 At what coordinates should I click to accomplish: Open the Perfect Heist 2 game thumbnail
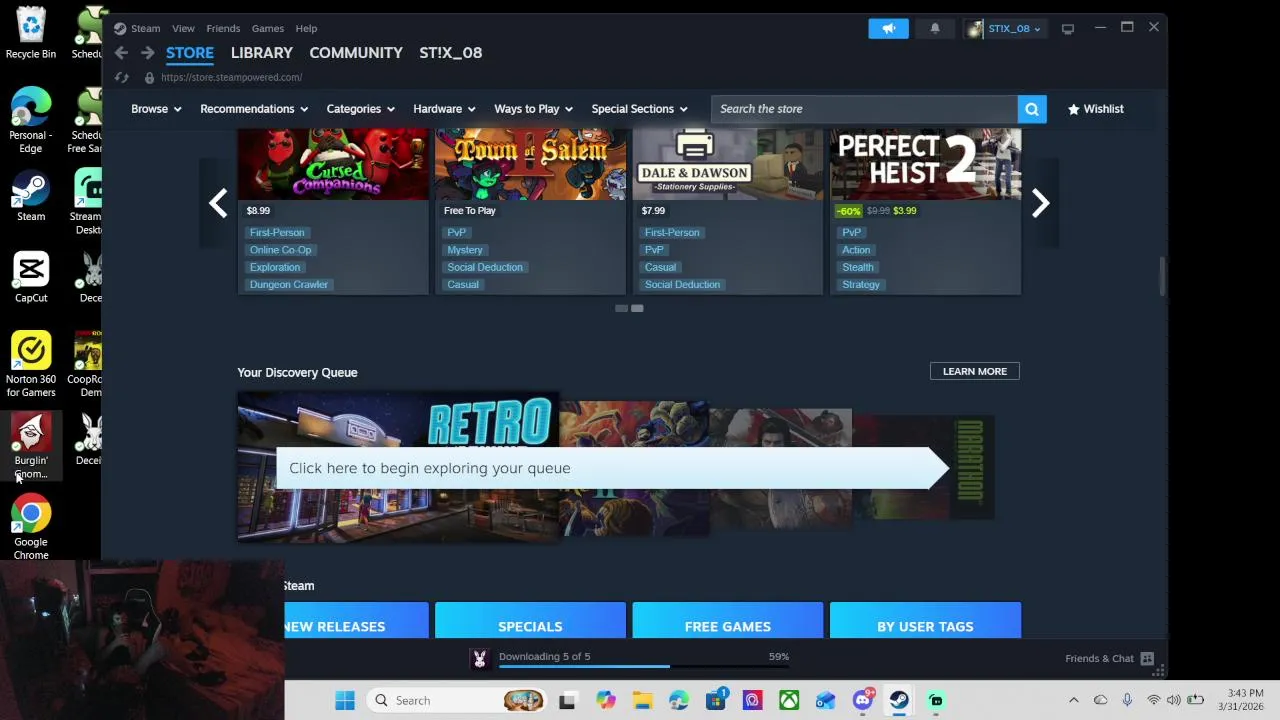(925, 165)
